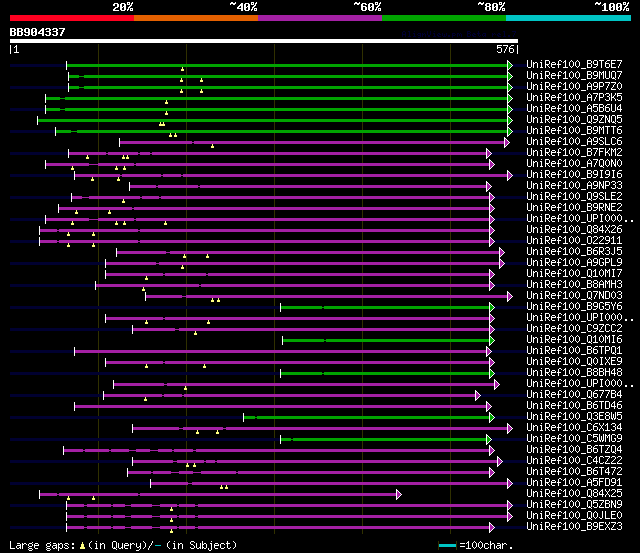Select the UniRef100_Q3E8W5 label
Screen dimensions: 640x553
[574, 417]
